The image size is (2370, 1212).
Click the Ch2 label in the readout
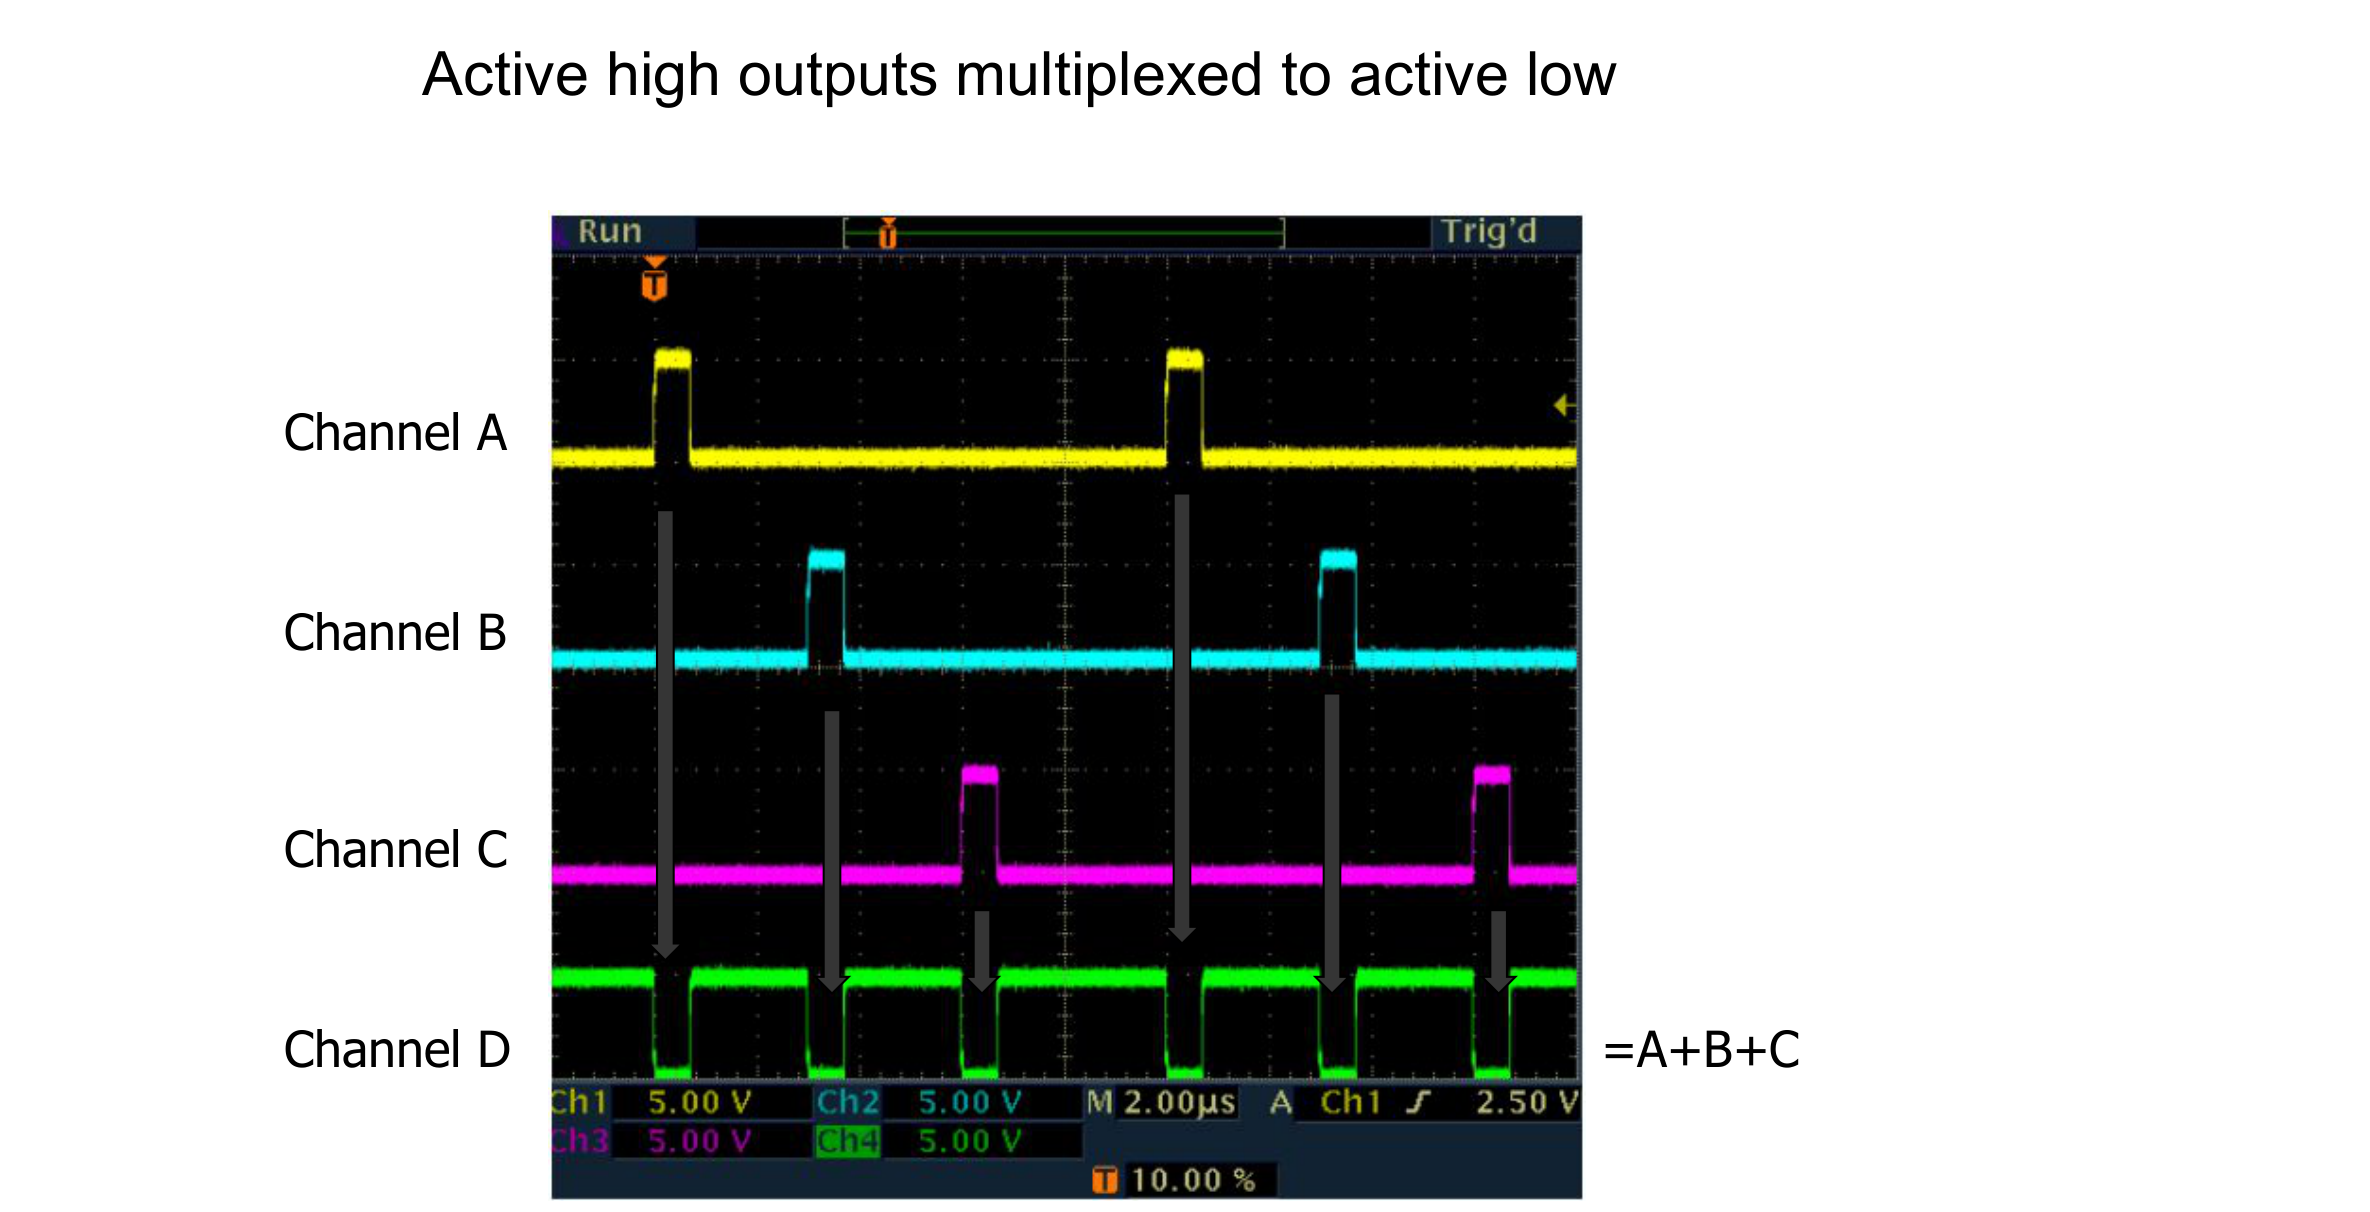tap(848, 1102)
